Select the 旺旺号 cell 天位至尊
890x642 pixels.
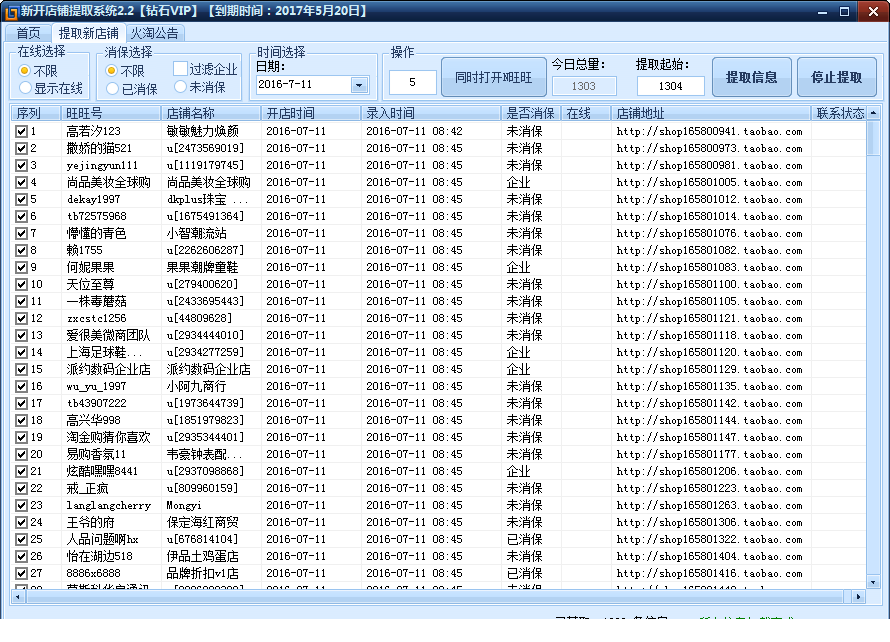tap(90, 284)
